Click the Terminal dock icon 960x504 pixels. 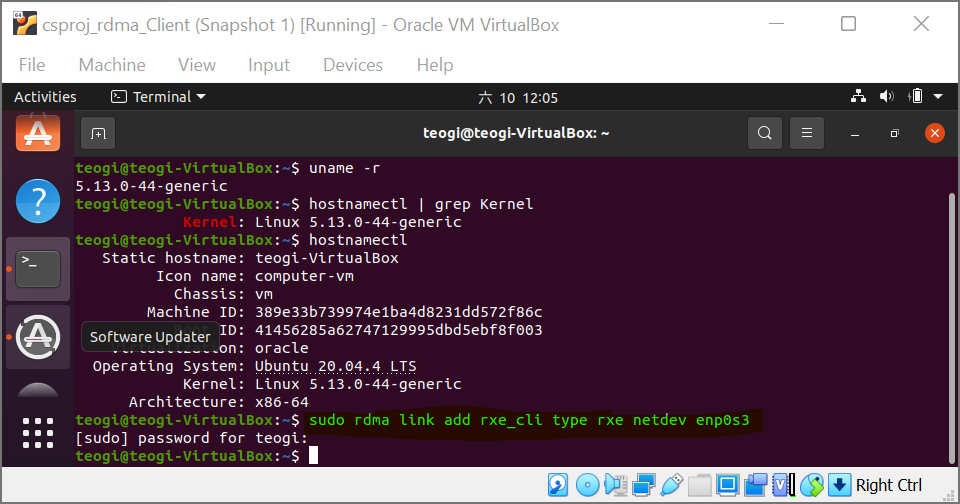(38, 269)
